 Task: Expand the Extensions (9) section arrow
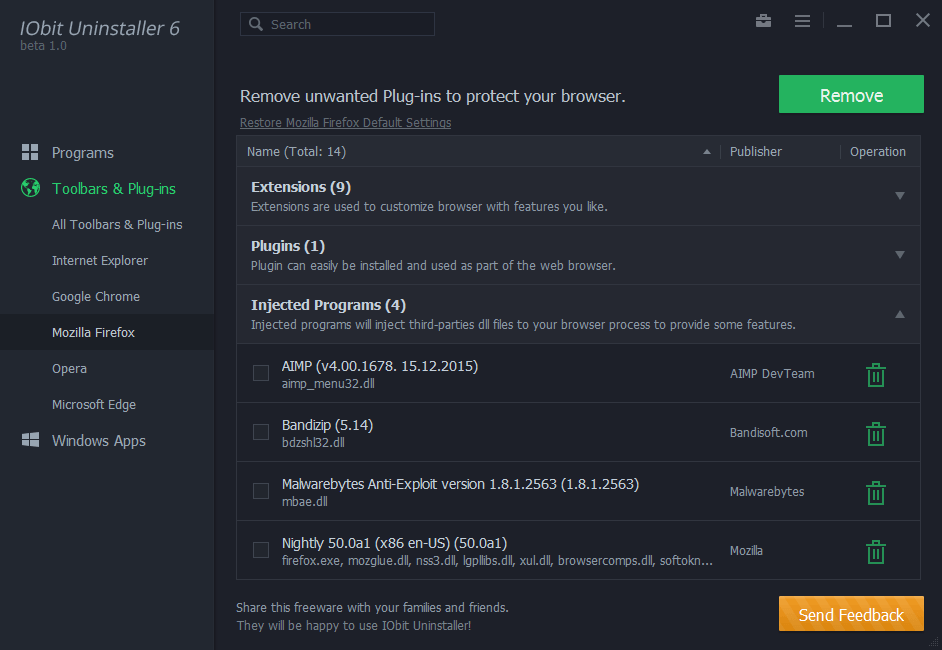pos(900,196)
